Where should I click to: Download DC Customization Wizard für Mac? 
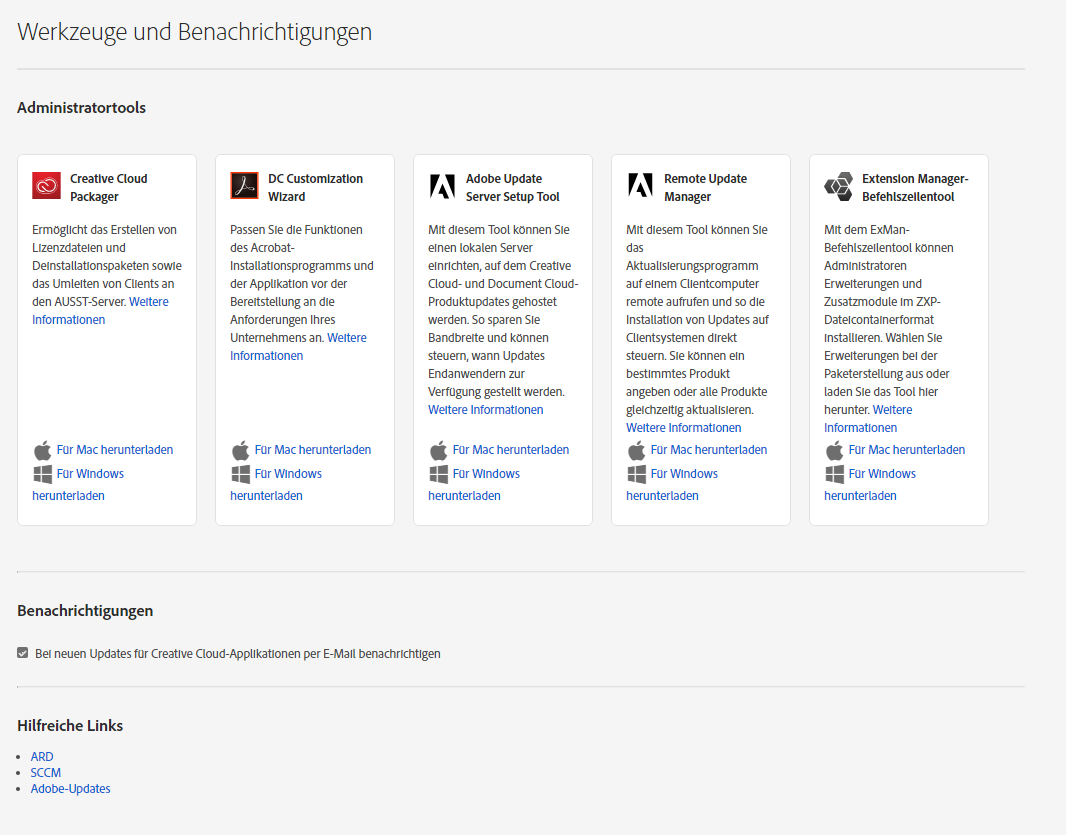tap(313, 450)
